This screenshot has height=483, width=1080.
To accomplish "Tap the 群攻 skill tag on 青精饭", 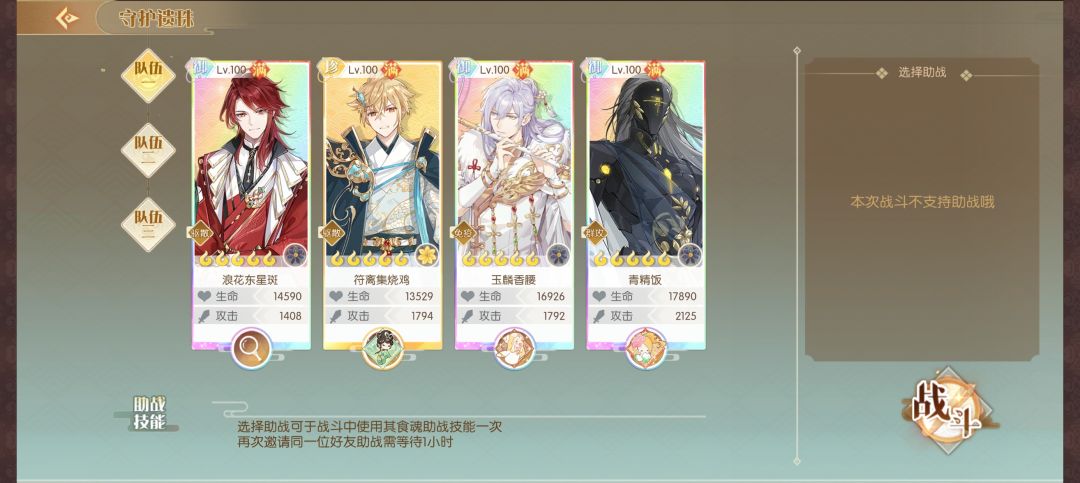I will tap(594, 234).
